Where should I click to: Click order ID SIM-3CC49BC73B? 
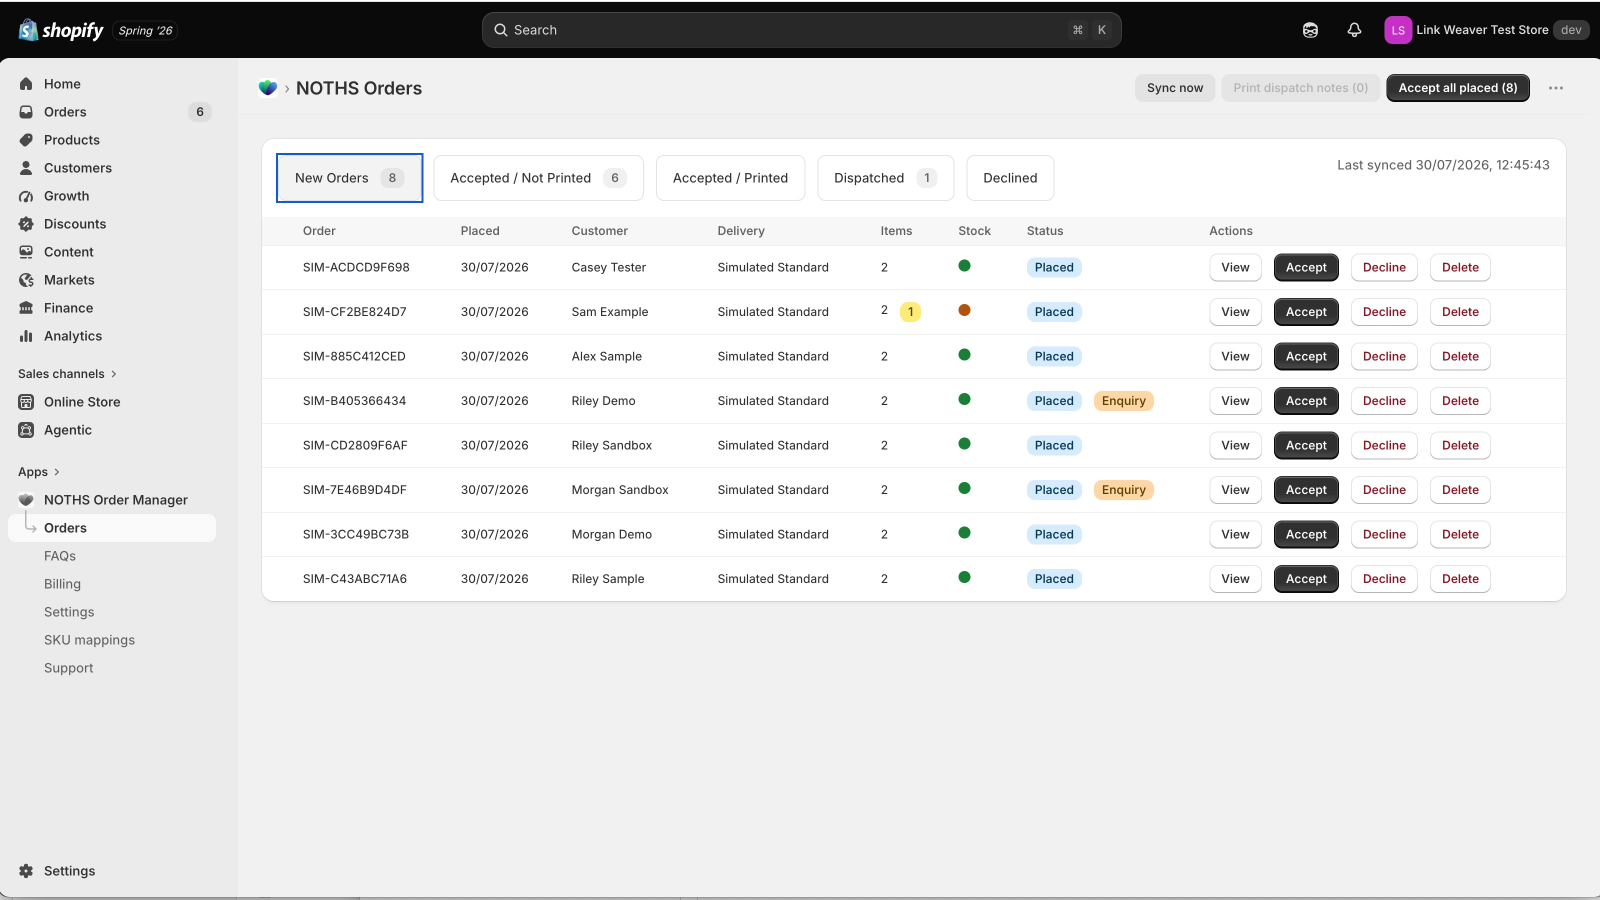[356, 535]
